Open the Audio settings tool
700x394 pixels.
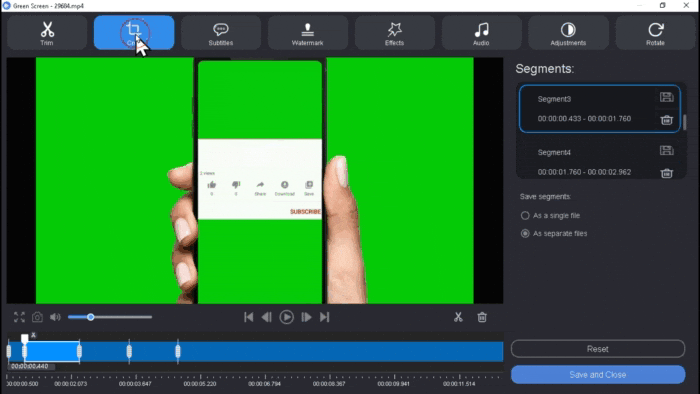pyautogui.click(x=481, y=33)
